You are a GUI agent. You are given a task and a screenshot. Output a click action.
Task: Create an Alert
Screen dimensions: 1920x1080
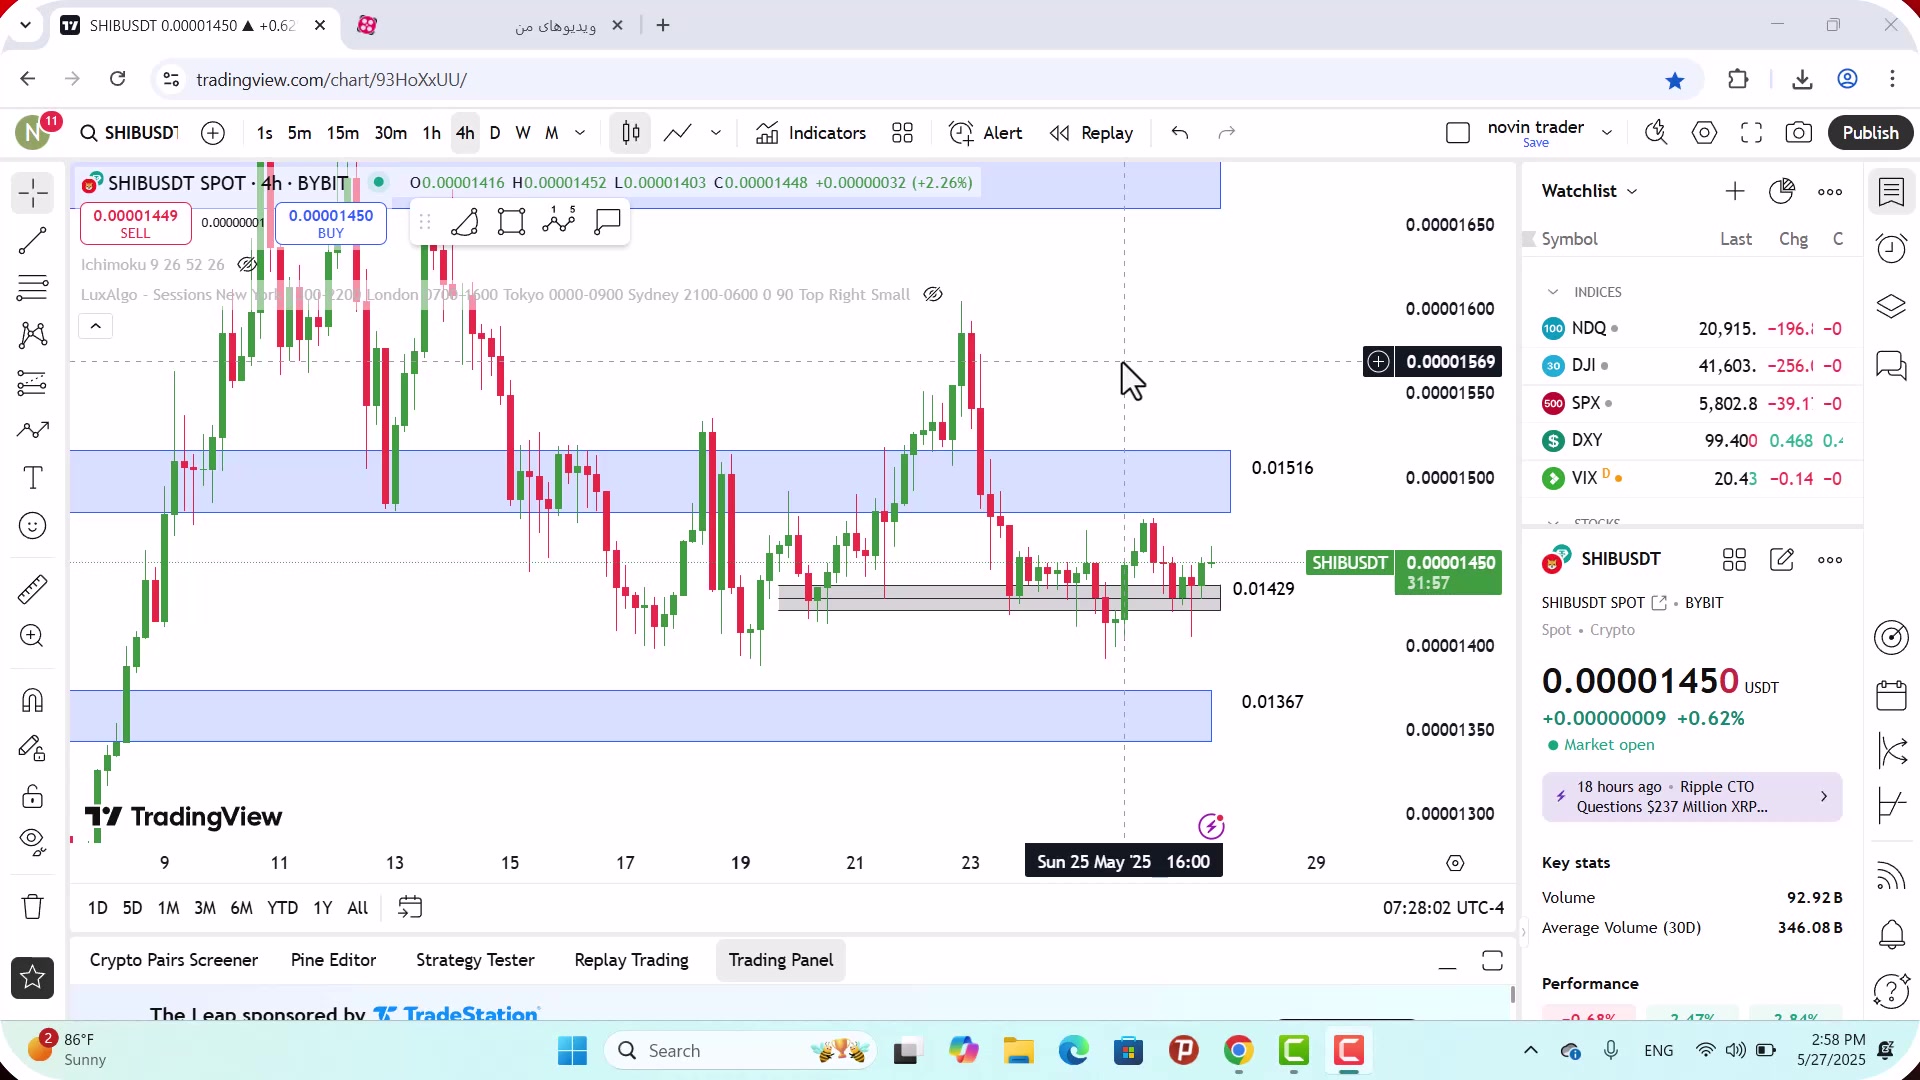coord(986,133)
